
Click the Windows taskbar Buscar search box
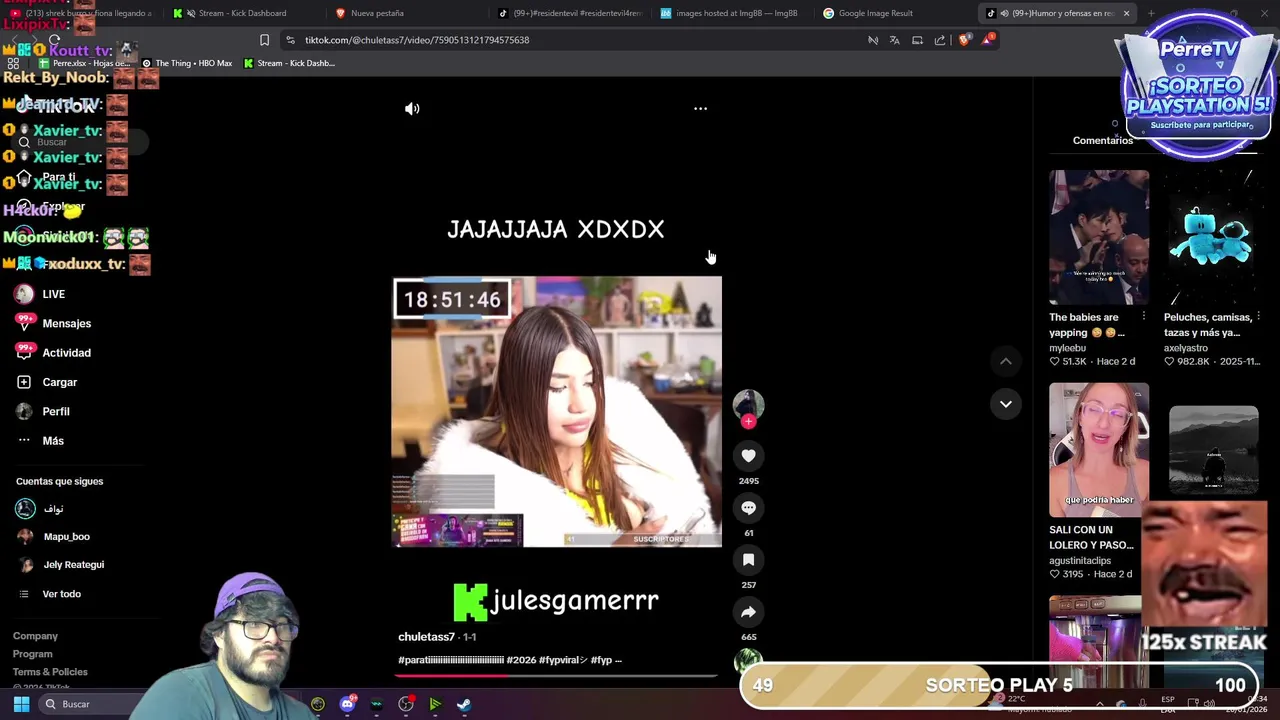click(x=90, y=704)
